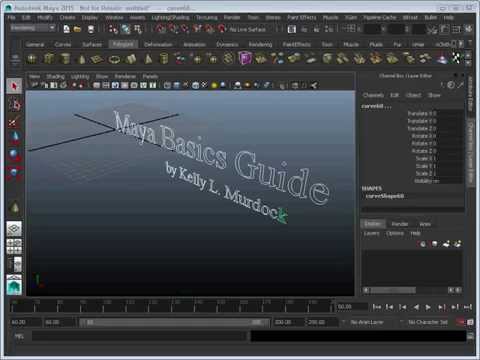Open the No Anim Layer dropdown

[367, 322]
